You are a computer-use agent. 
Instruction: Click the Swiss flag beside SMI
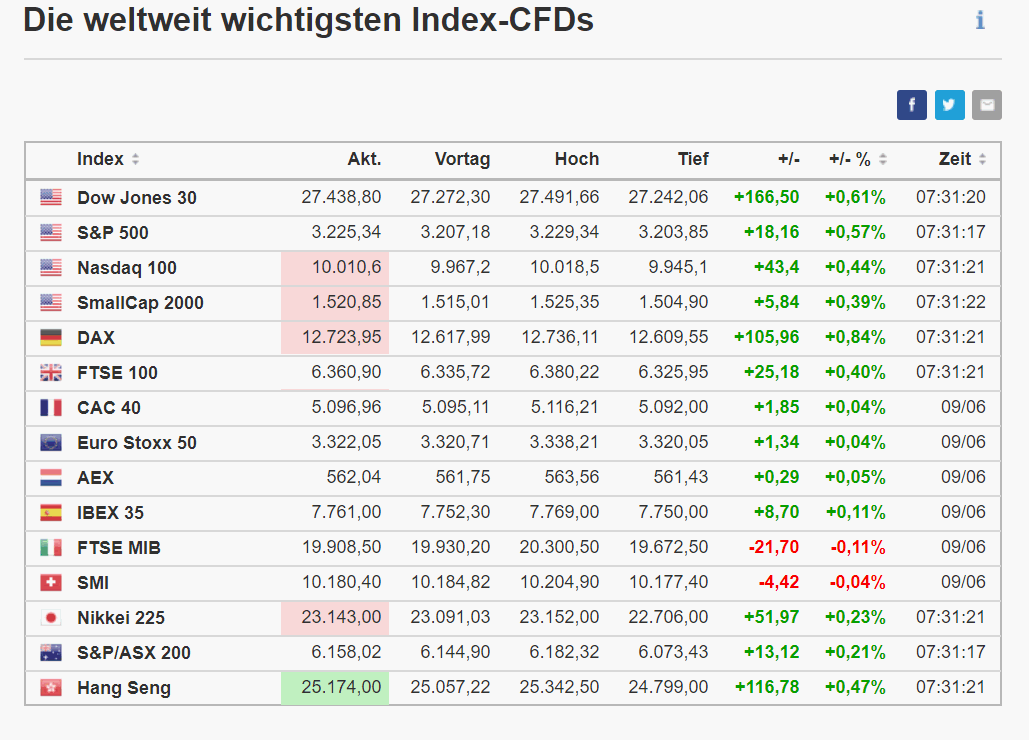51,583
